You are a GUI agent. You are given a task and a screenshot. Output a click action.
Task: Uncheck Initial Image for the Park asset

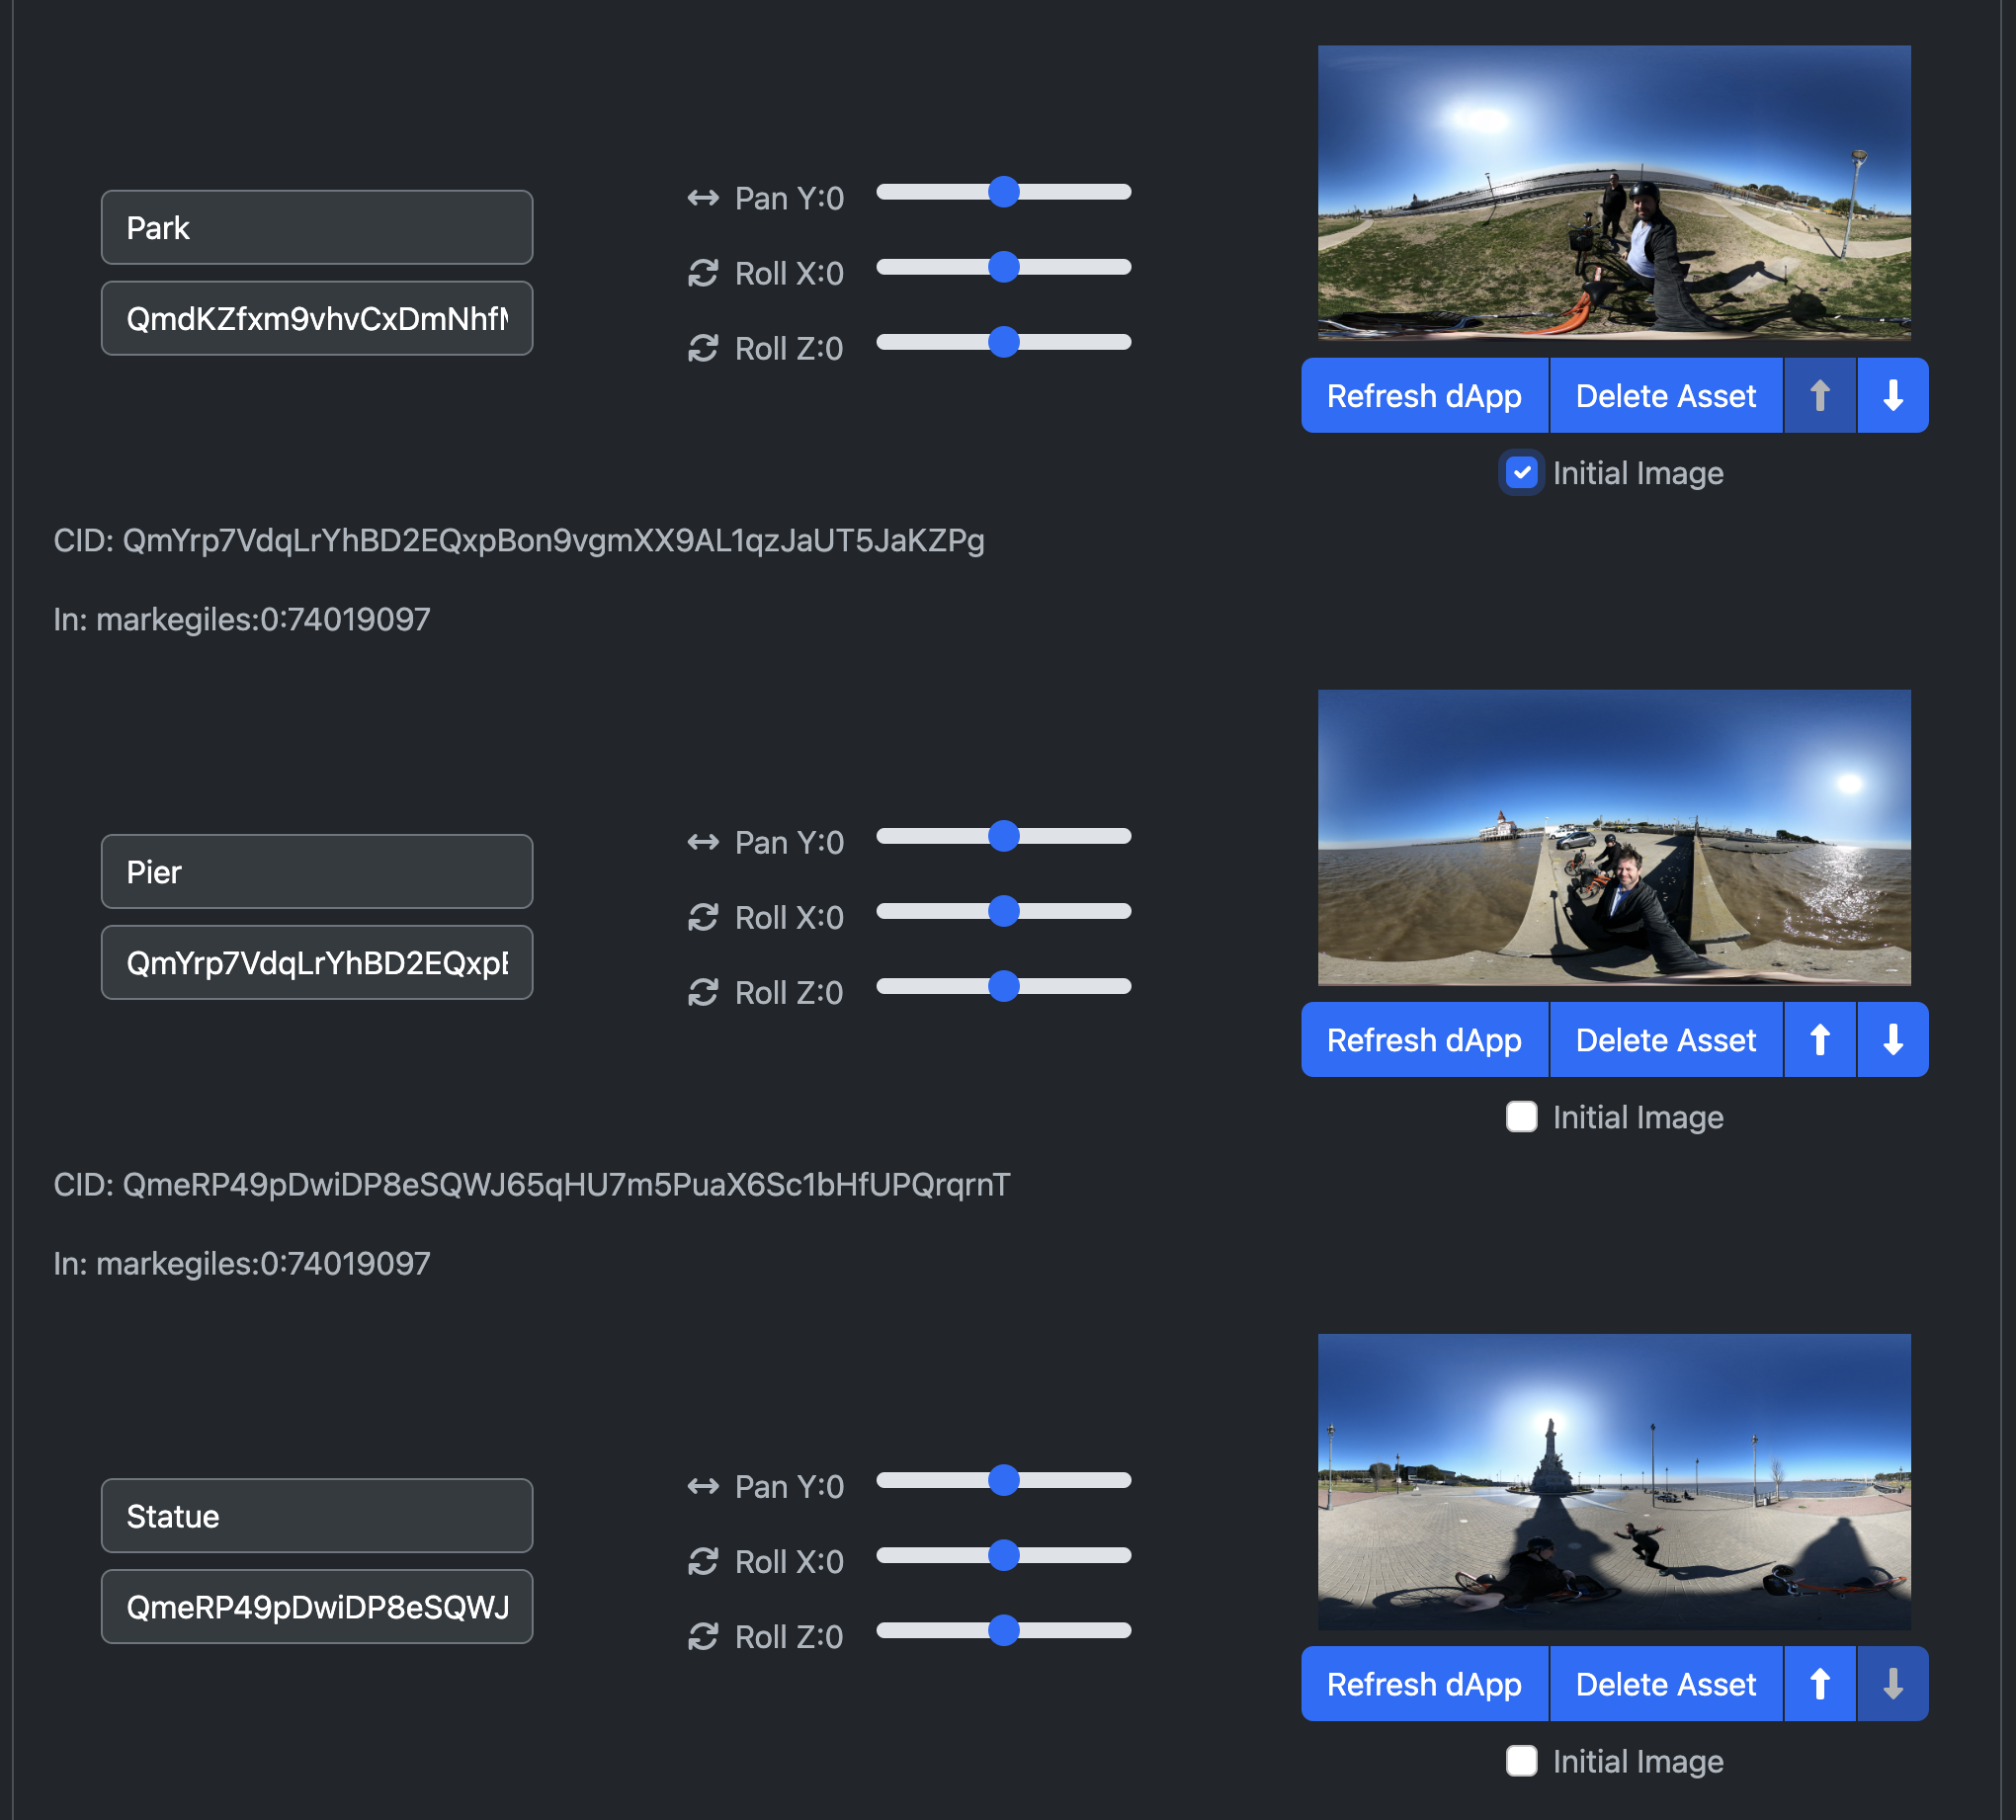coord(1521,473)
